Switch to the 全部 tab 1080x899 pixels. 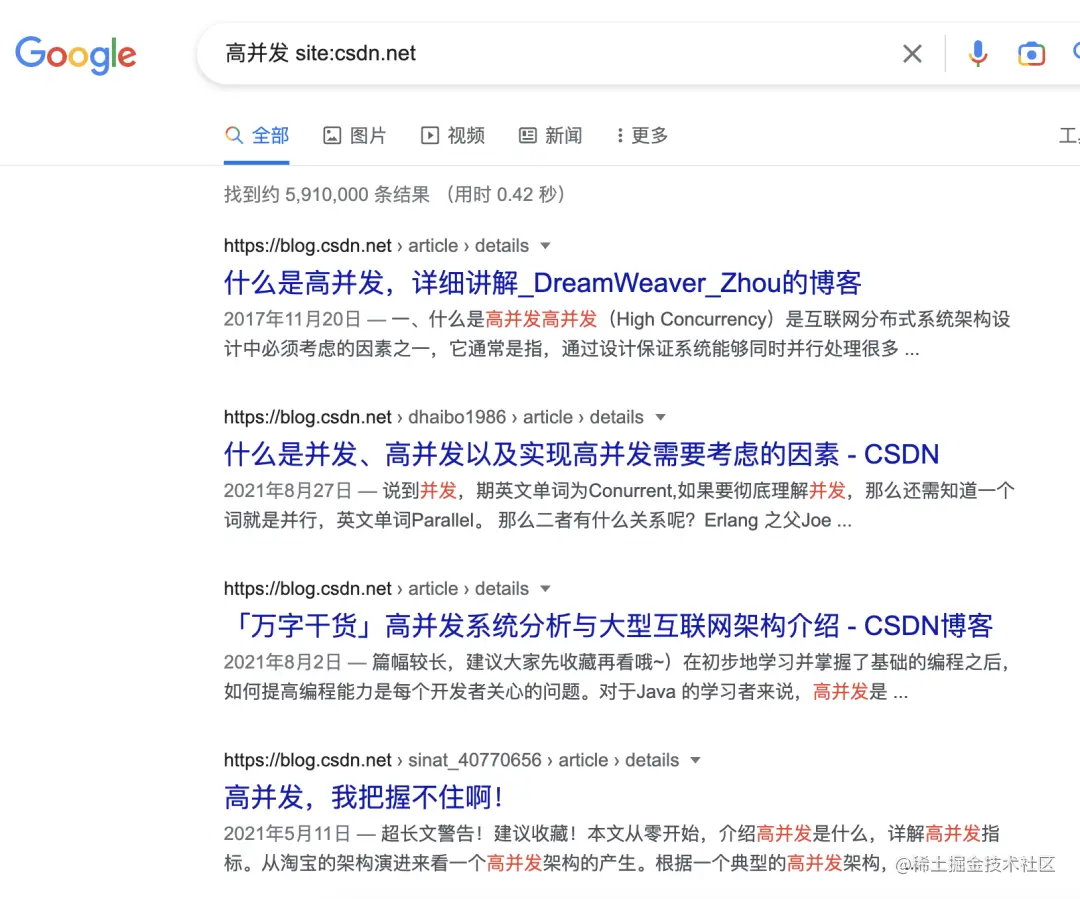point(257,134)
